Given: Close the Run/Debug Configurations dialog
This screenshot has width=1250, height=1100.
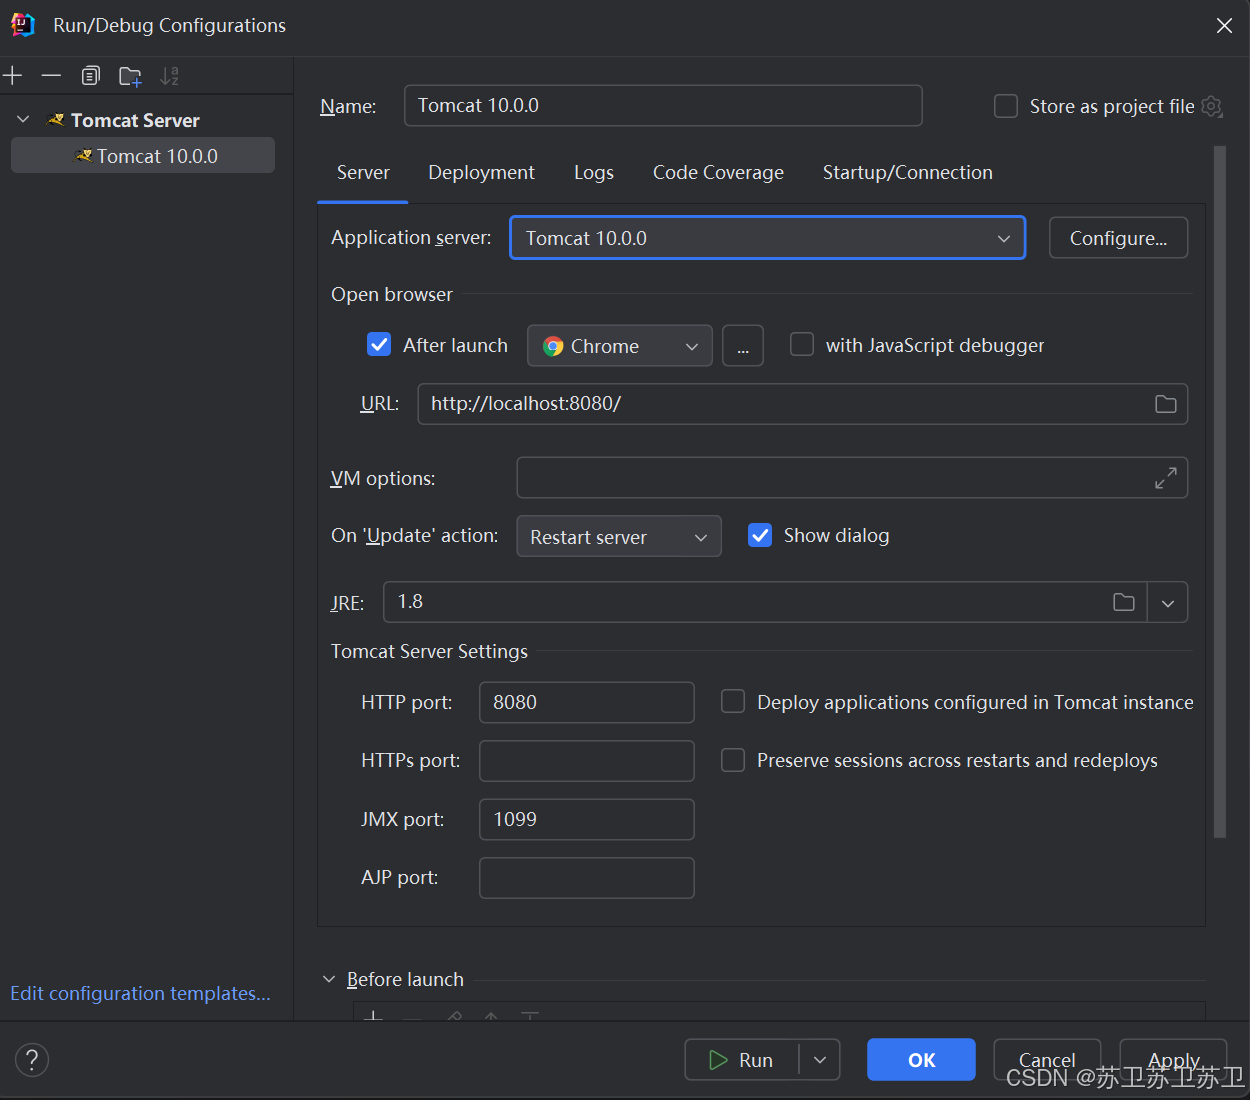Looking at the screenshot, I should (x=1224, y=26).
